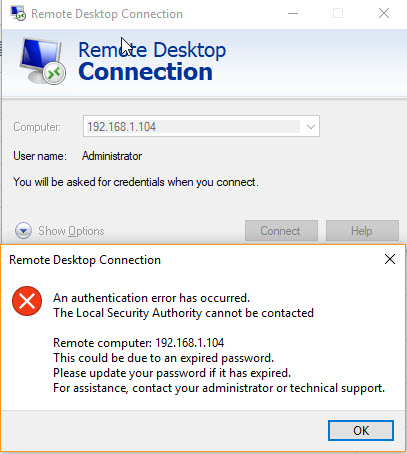Click the Show Options text label

[71, 231]
